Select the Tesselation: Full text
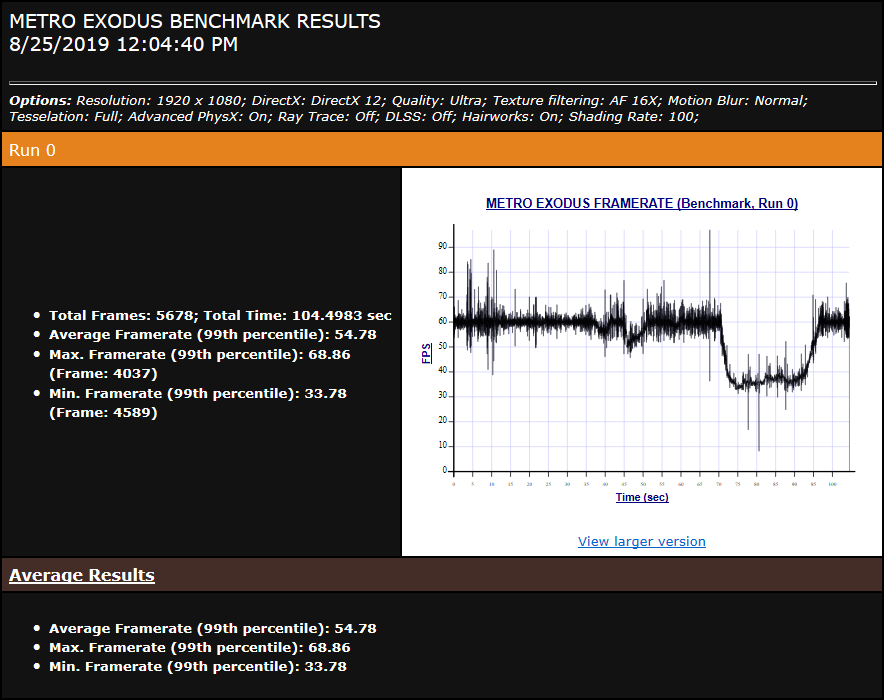 [x=65, y=117]
